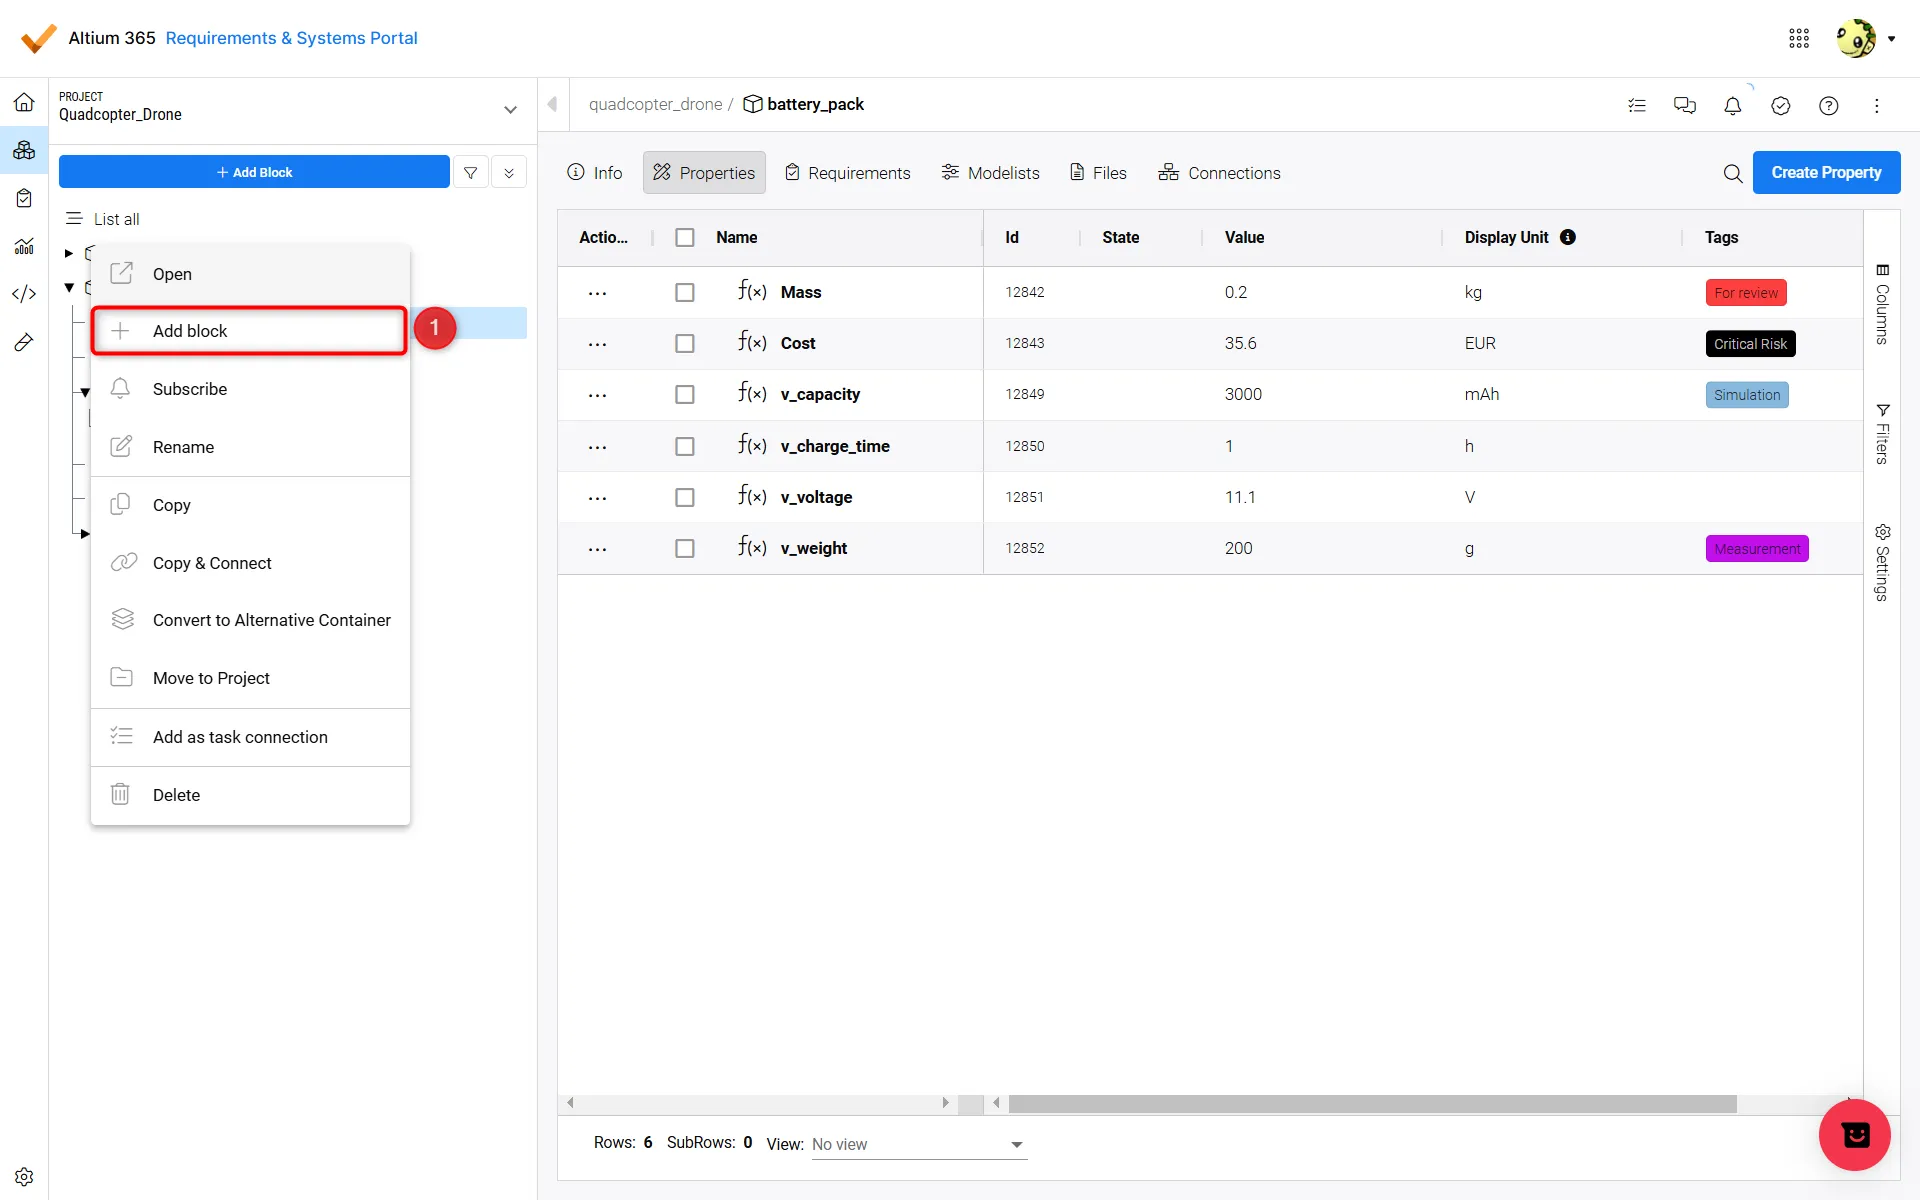Switch to the Requirements tab
1920x1200 pixels.
[x=847, y=173]
